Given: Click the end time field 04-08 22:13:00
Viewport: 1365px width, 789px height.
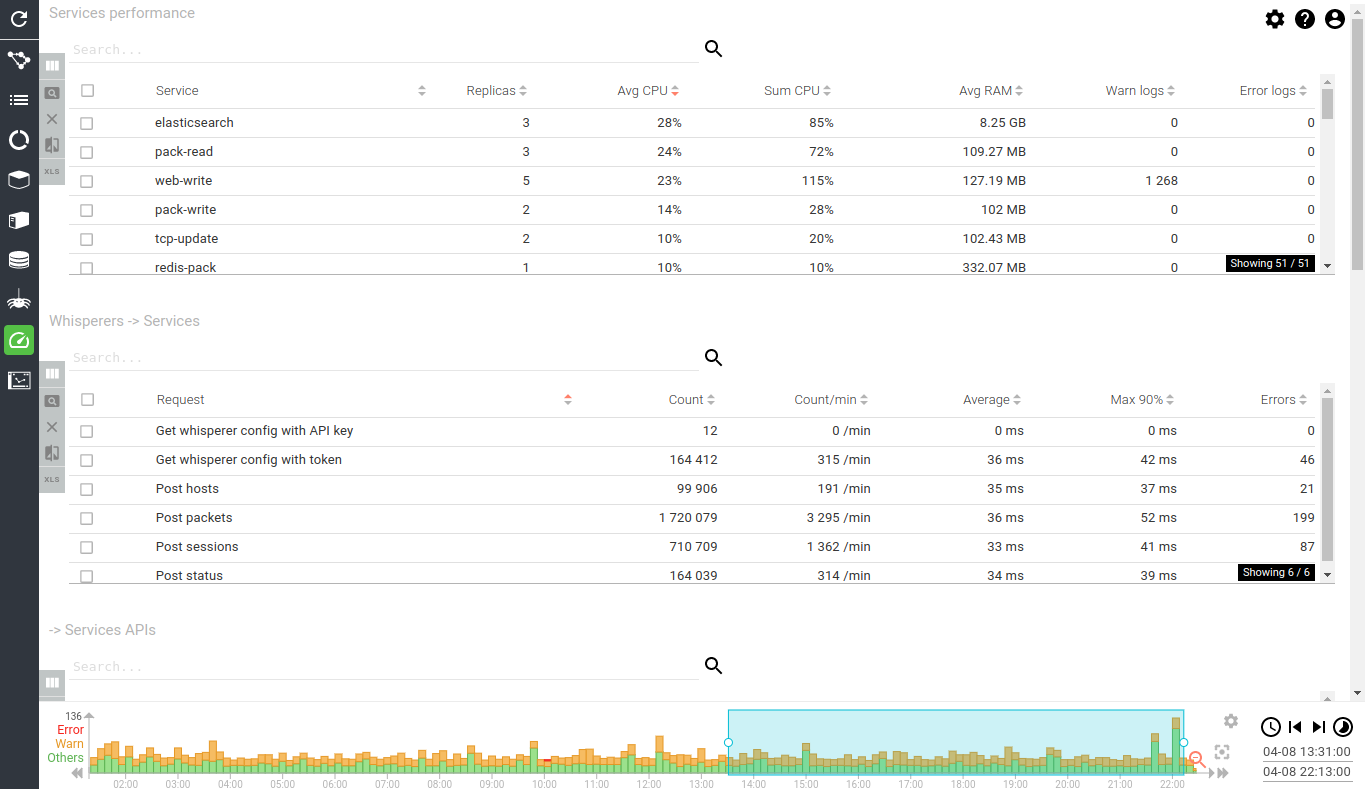Looking at the screenshot, I should 1306,772.
